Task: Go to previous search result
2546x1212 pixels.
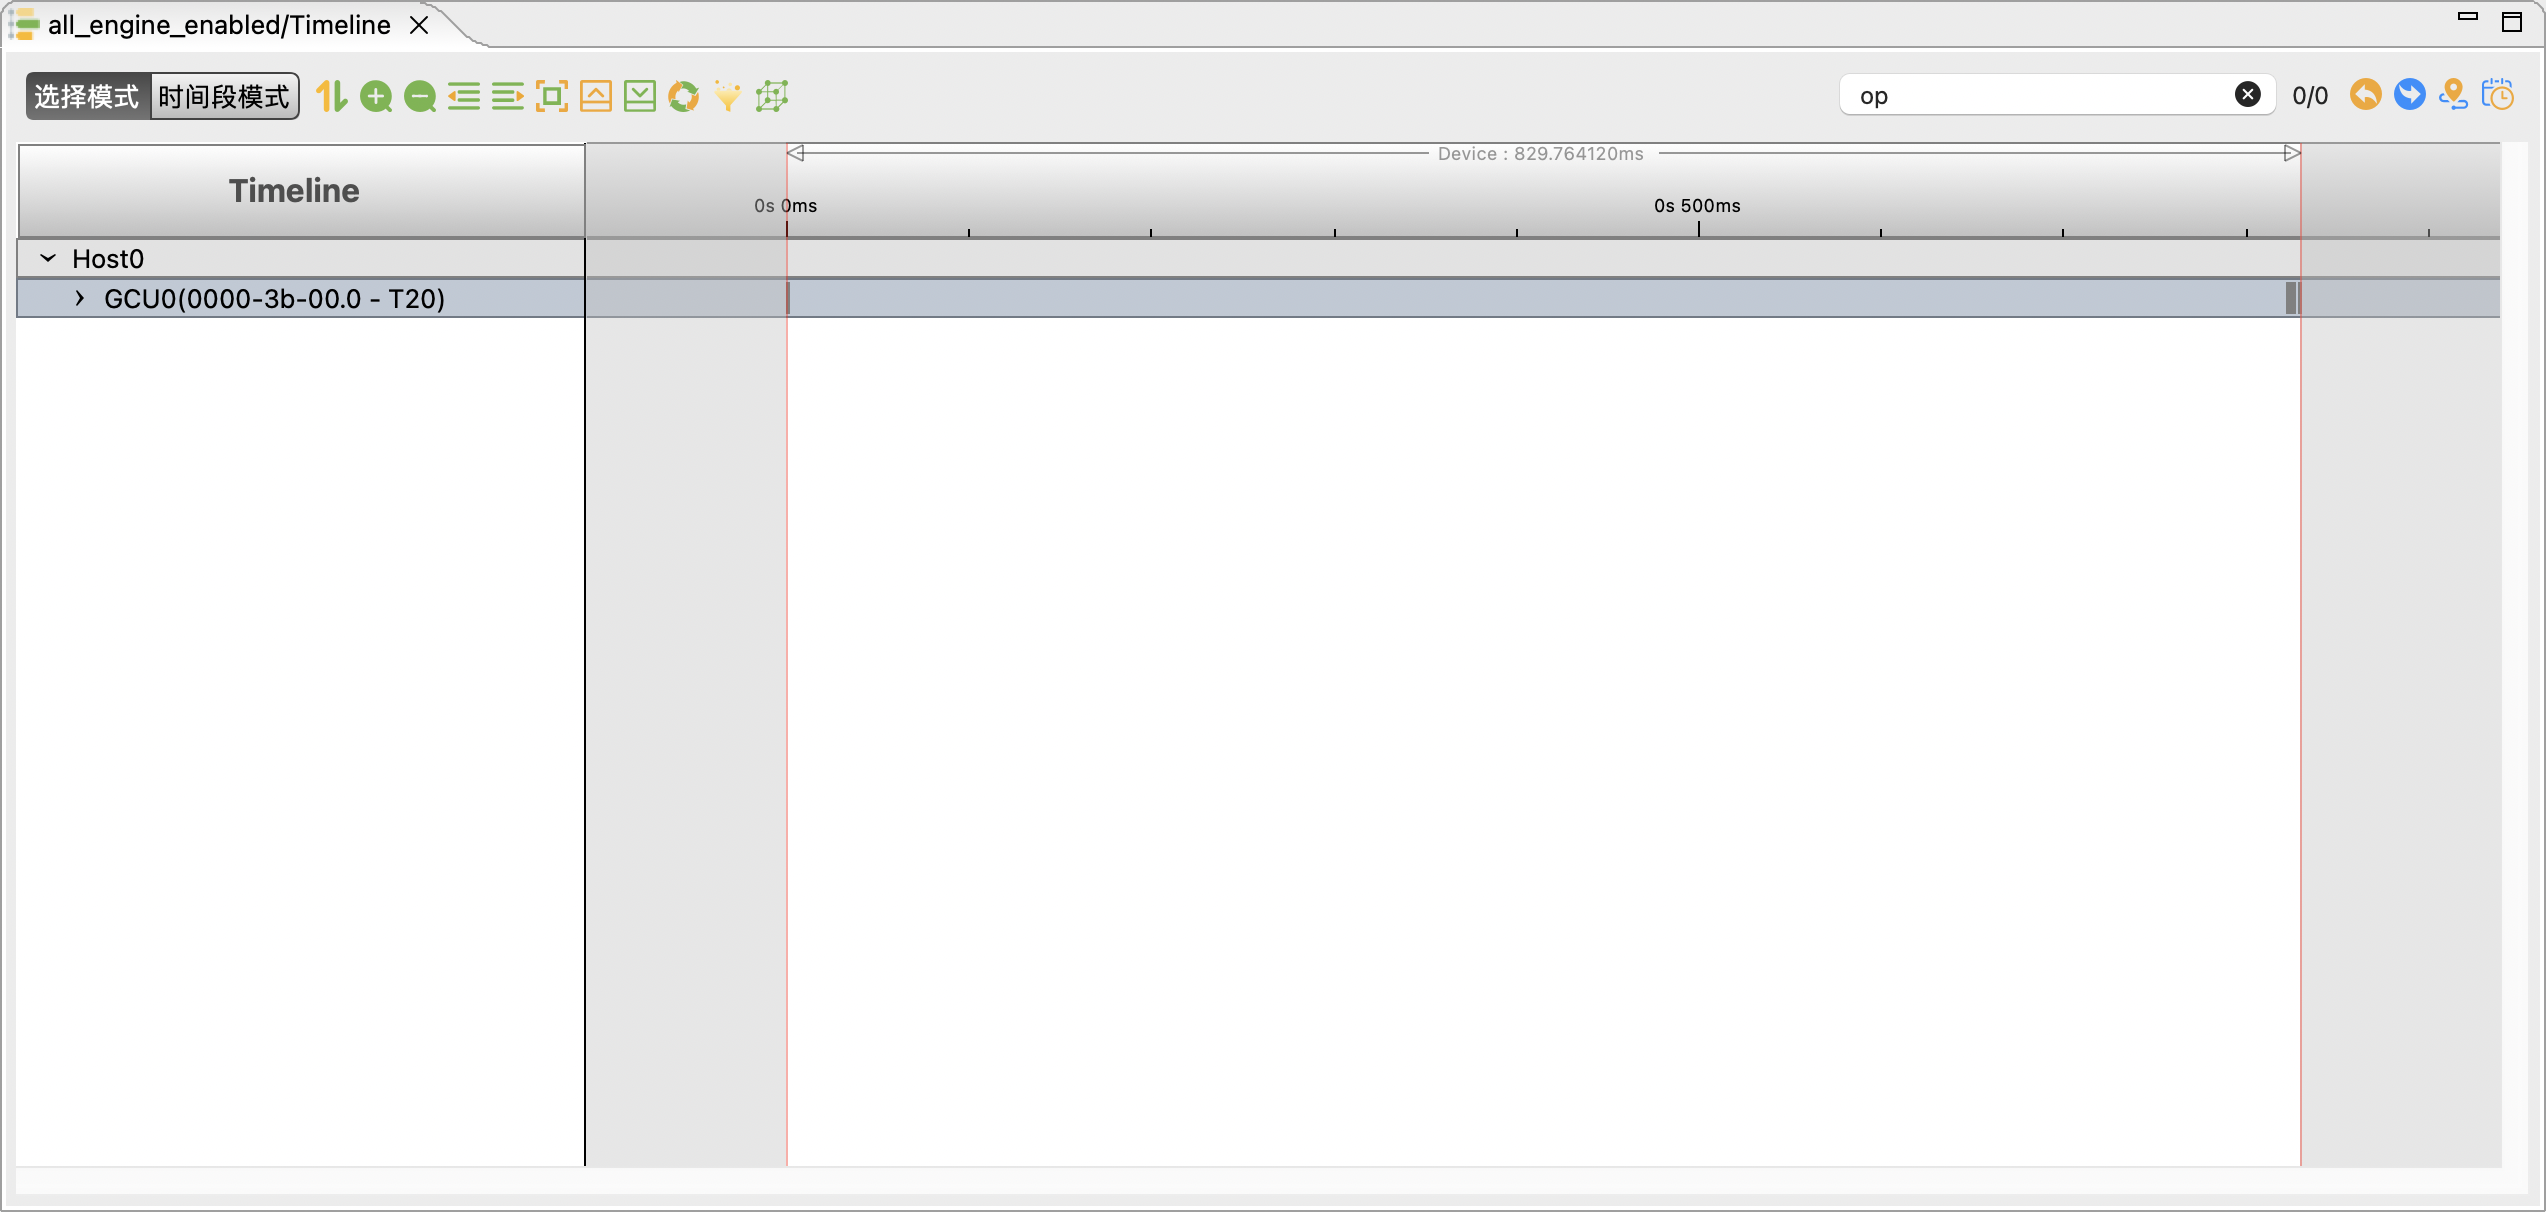Action: (2366, 94)
